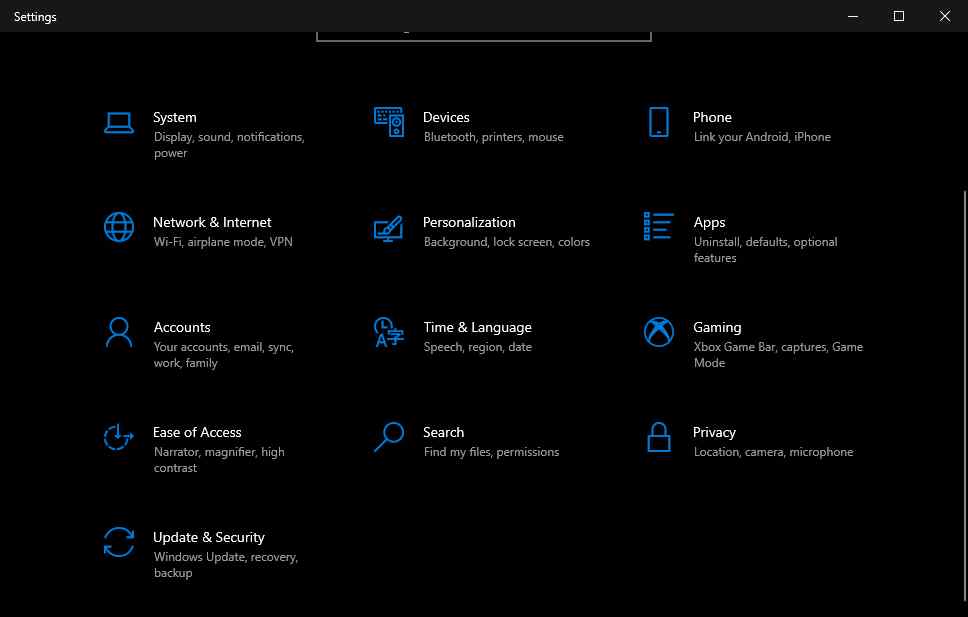
Task: Go to Network & Internet title
Action: 212,222
